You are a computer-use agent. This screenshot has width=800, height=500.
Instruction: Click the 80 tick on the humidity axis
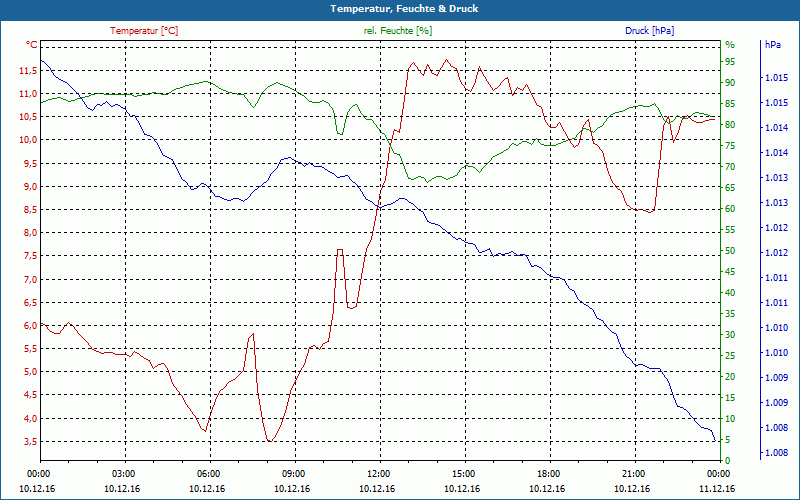(730, 125)
